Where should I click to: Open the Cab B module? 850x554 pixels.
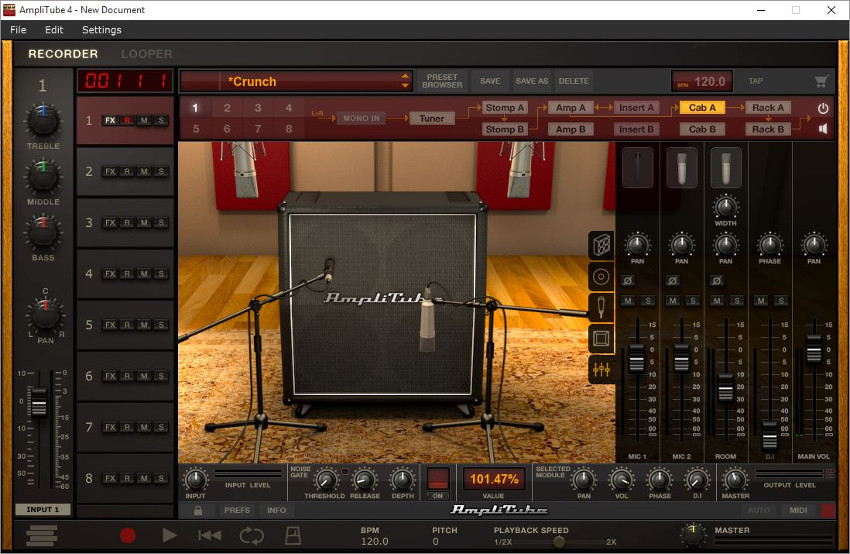(702, 129)
